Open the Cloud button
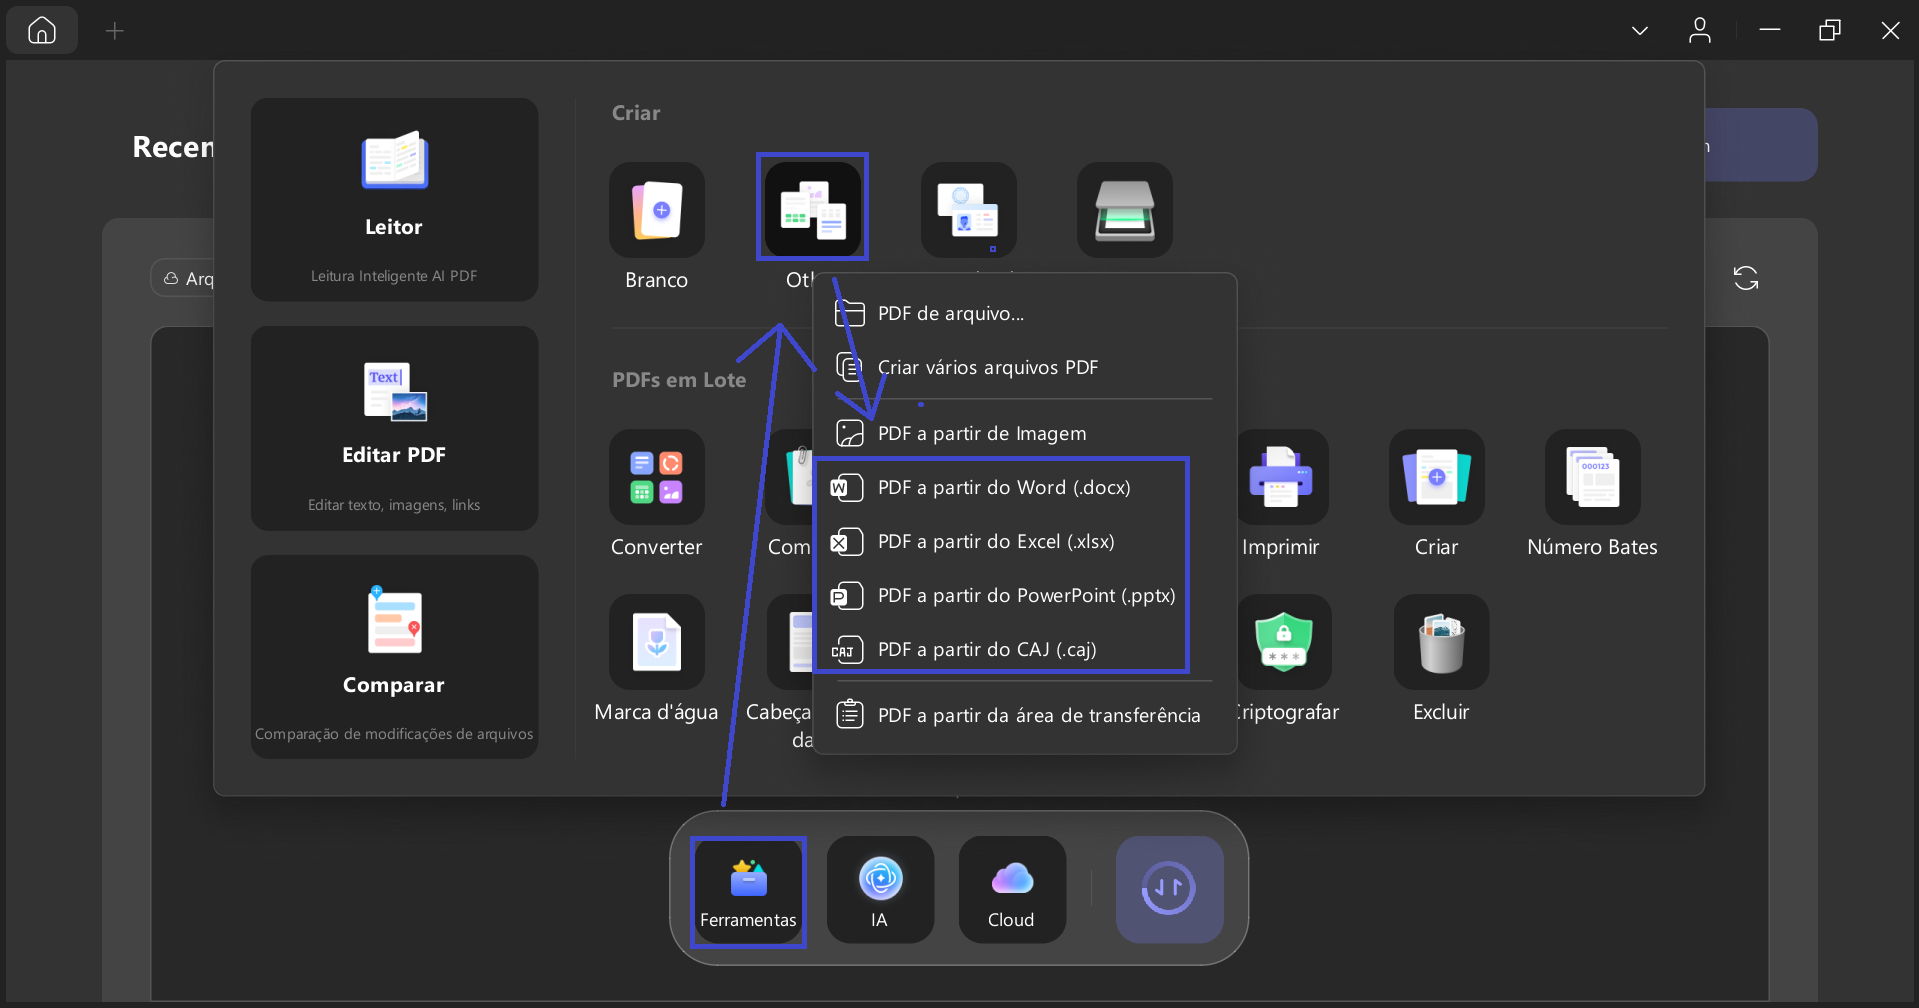 coord(1012,889)
